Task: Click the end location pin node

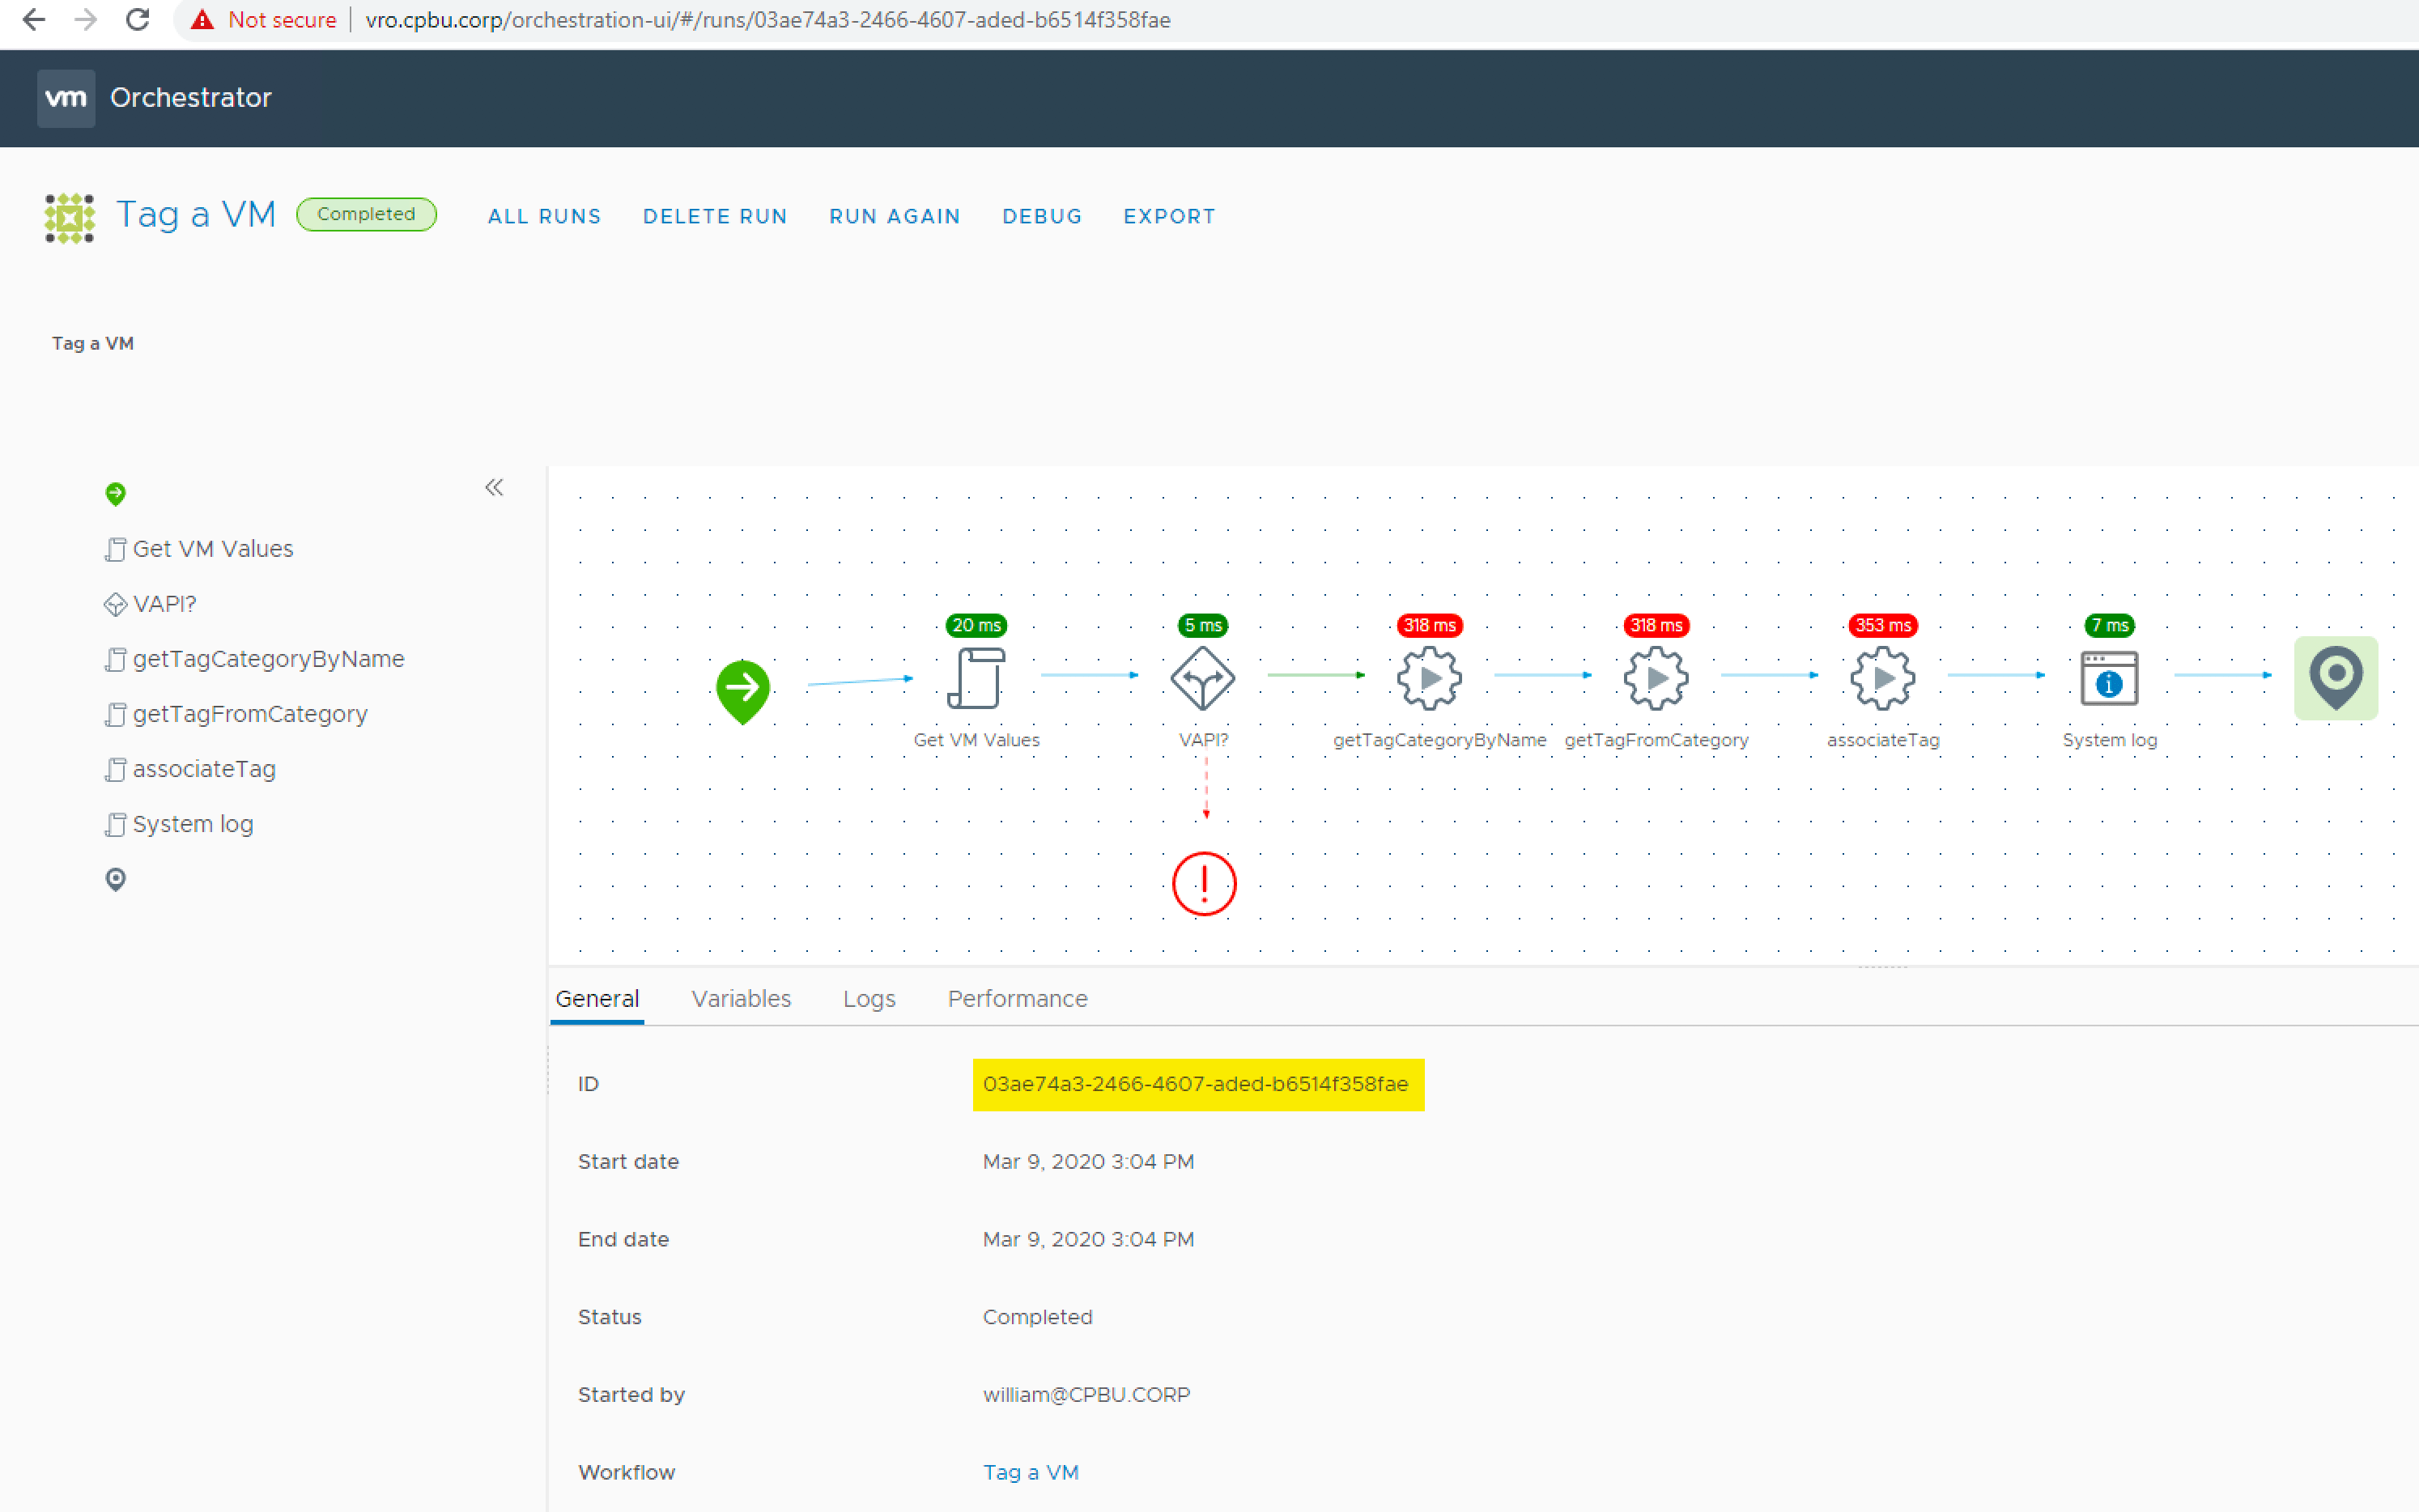Action: click(2335, 679)
